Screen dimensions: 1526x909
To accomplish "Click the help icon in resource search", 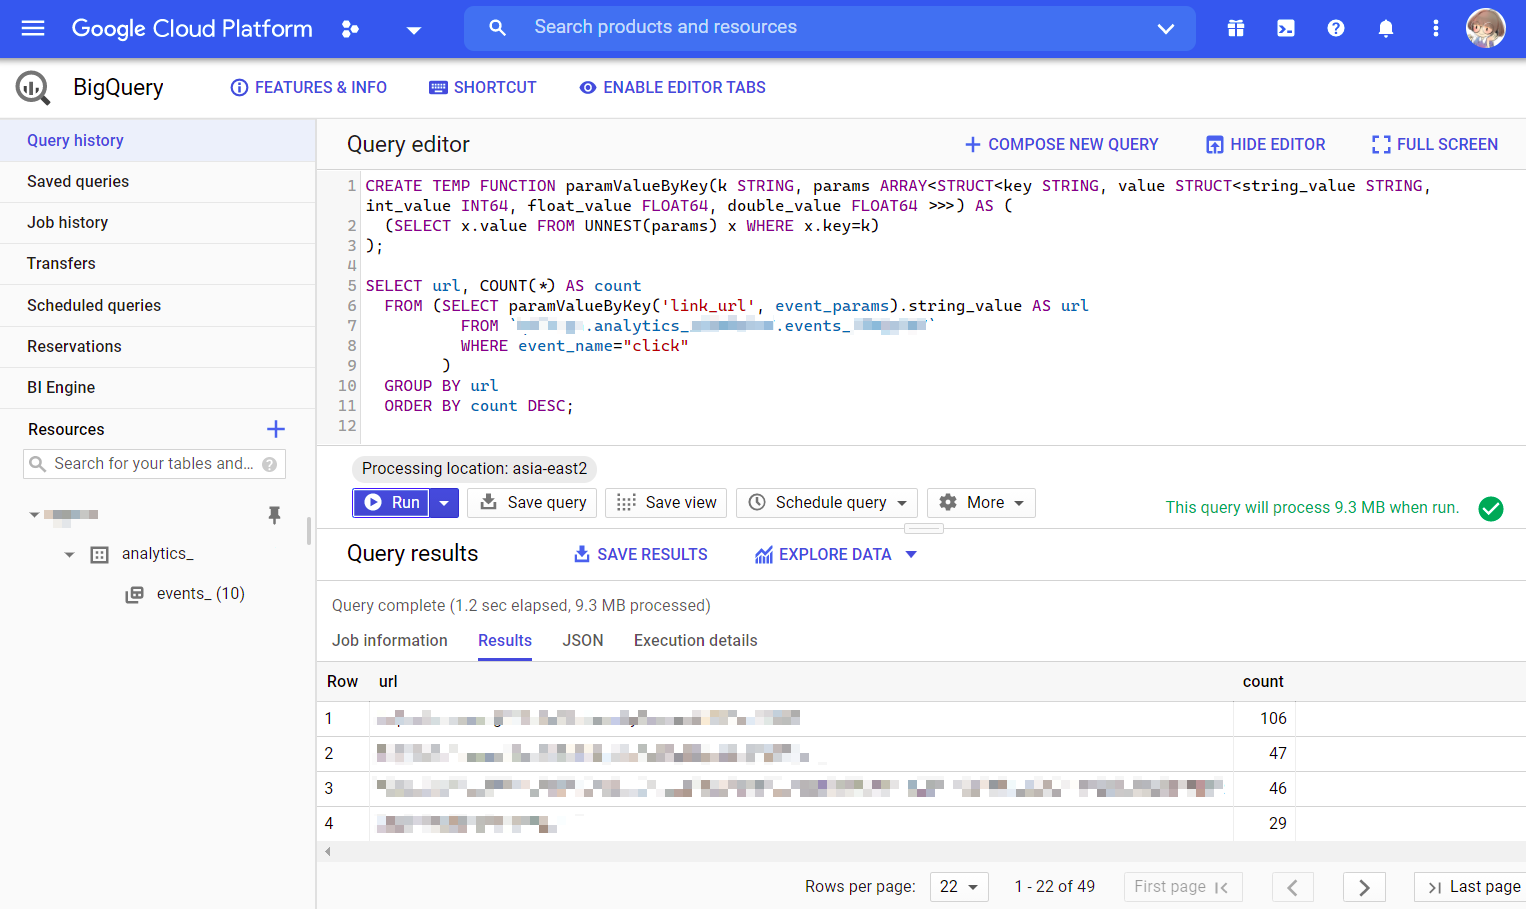I will 269,464.
